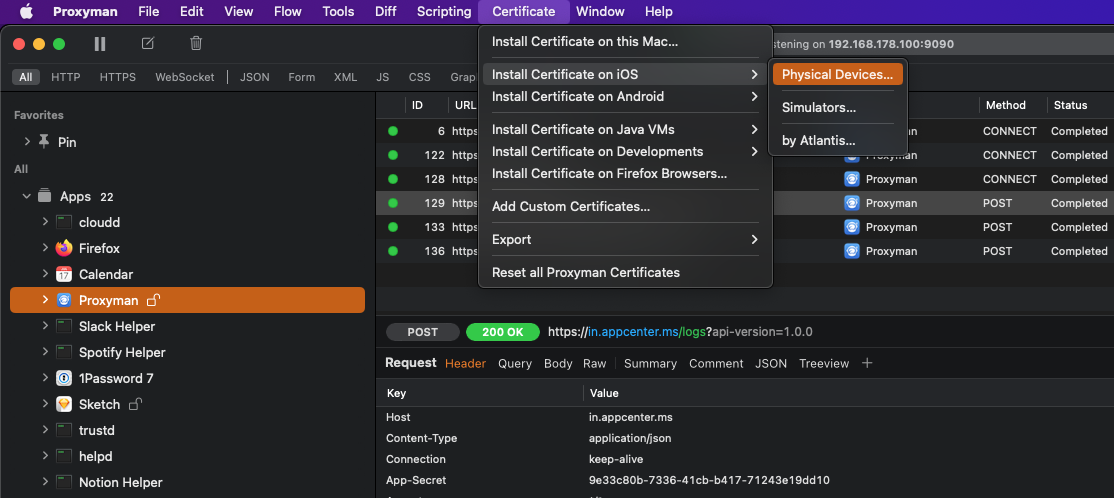Screen dimensions: 1114x498
Task: Expand the Proxyman tree item
Action: pos(45,301)
